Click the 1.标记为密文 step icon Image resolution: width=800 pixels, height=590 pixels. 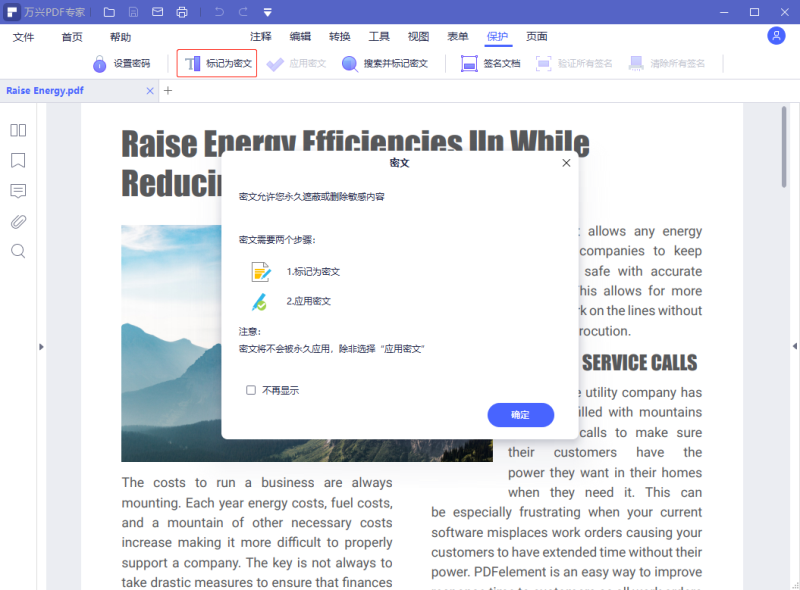(261, 272)
